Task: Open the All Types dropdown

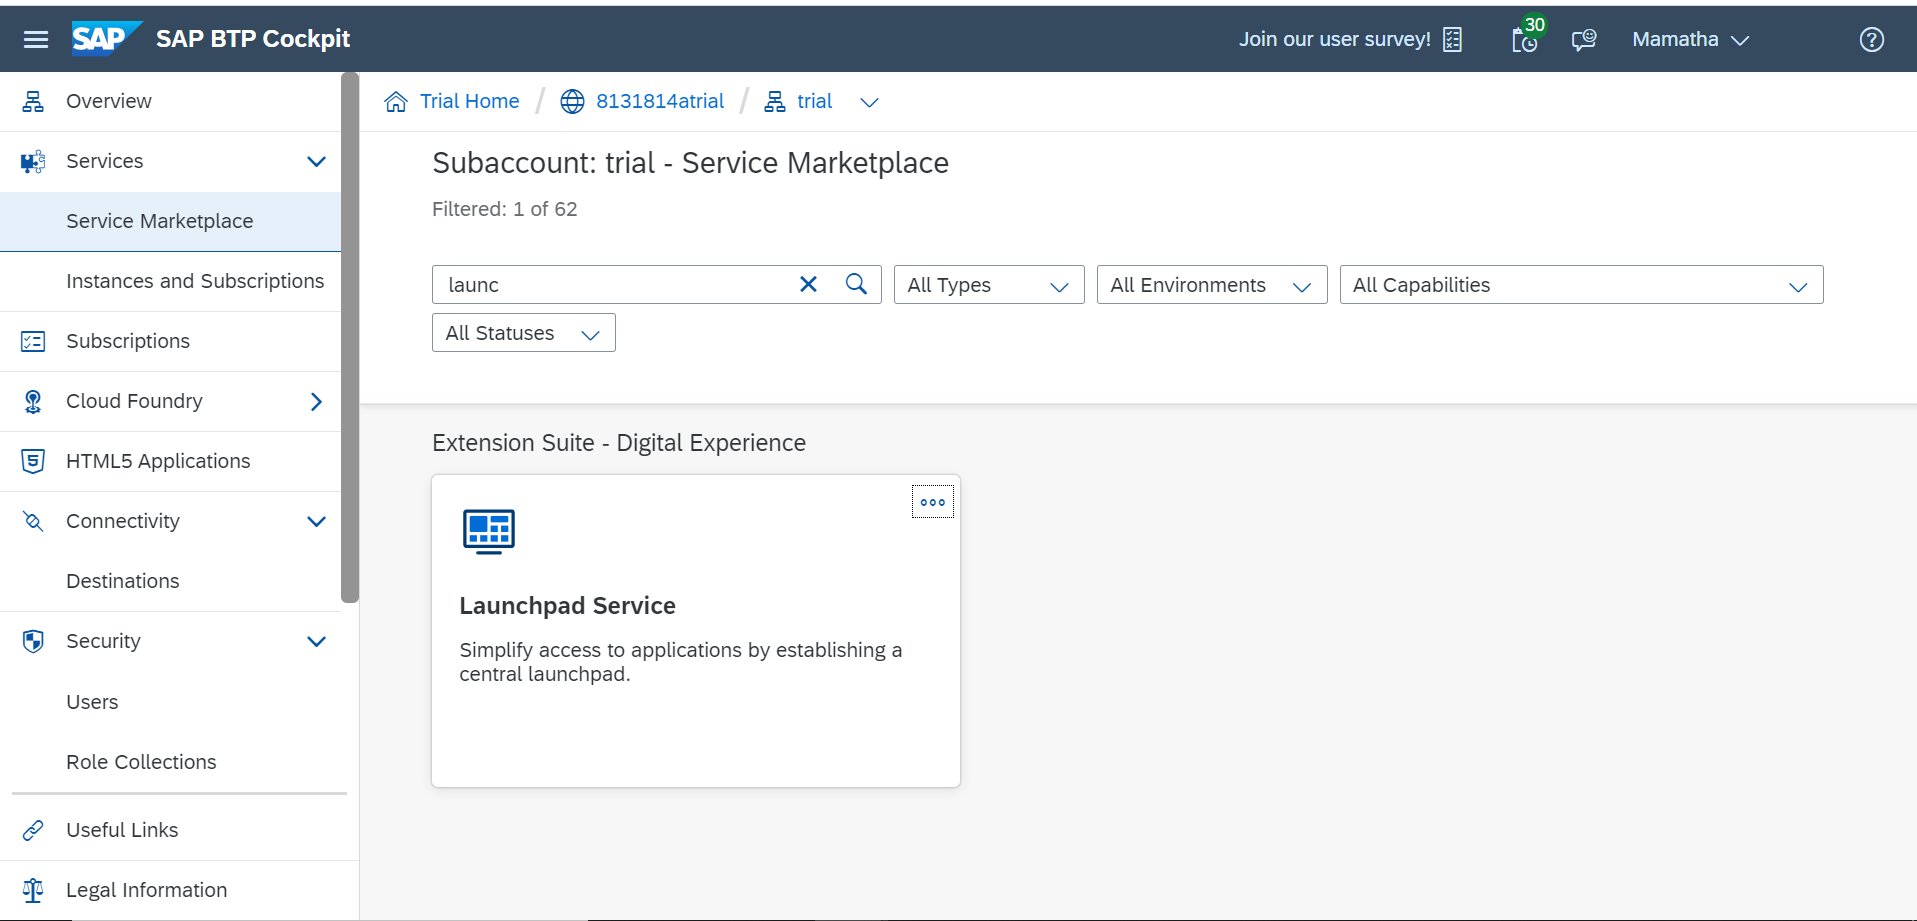Action: (x=989, y=285)
